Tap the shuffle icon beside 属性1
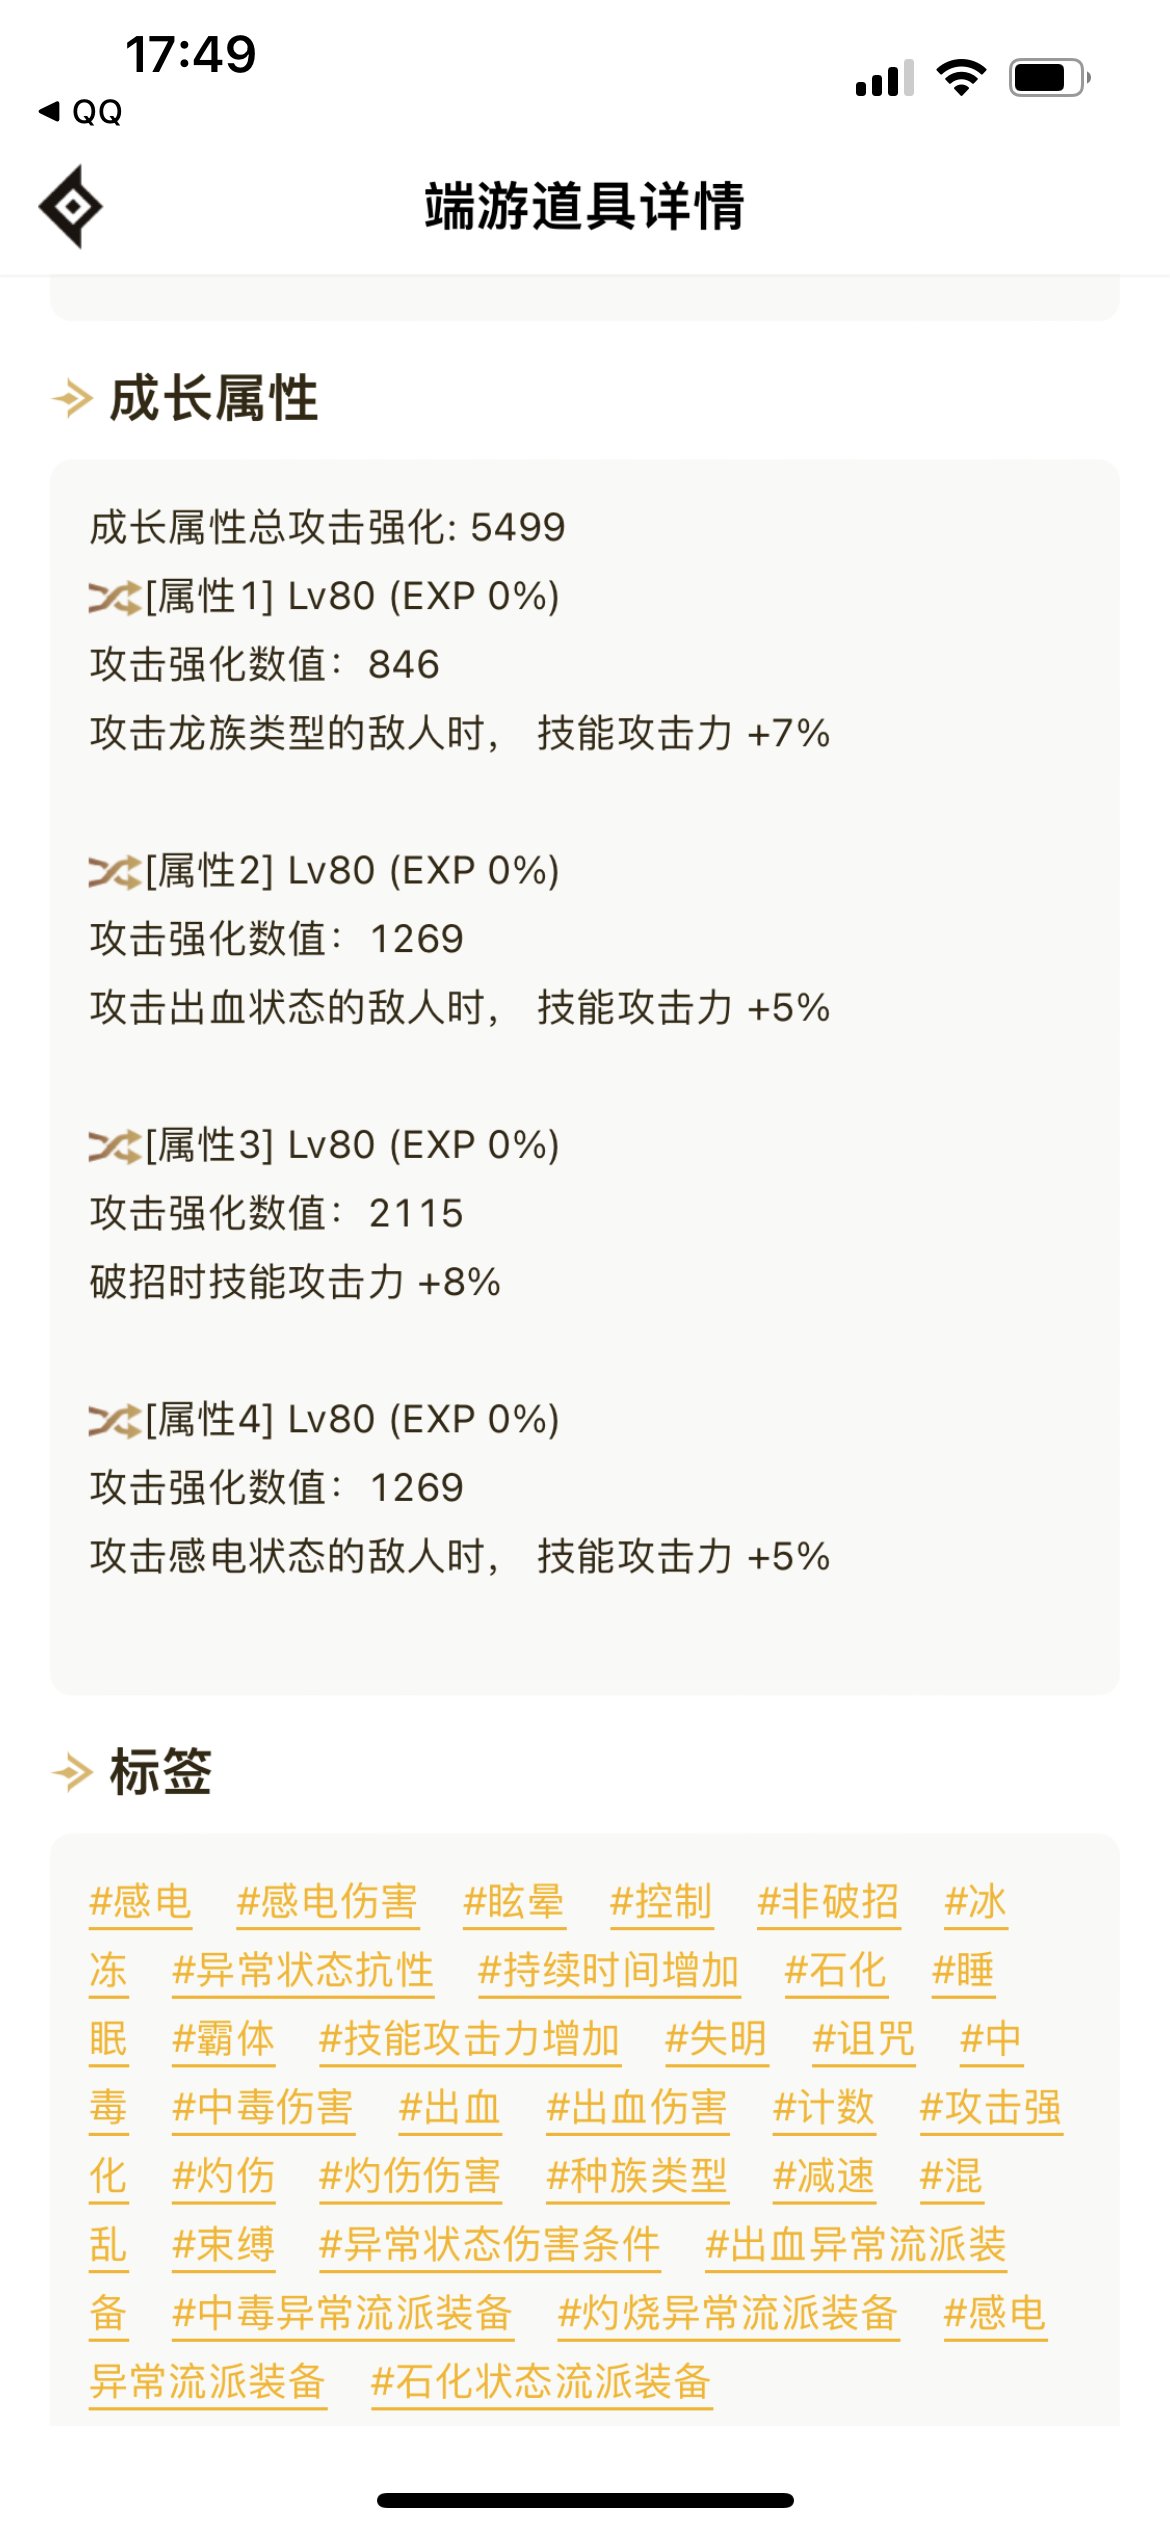The height and width of the screenshot is (2532, 1170). point(114,598)
